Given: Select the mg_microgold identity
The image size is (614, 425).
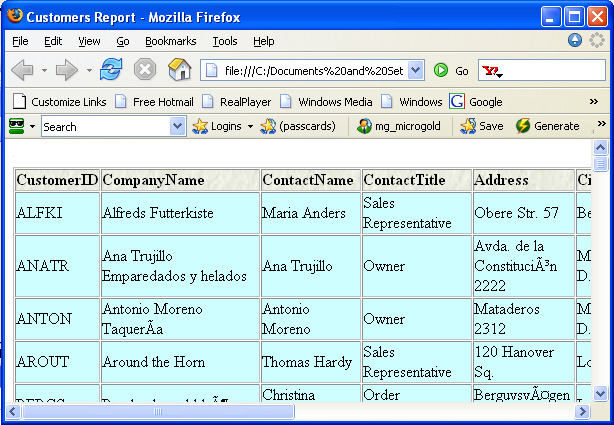Looking at the screenshot, I should [399, 126].
